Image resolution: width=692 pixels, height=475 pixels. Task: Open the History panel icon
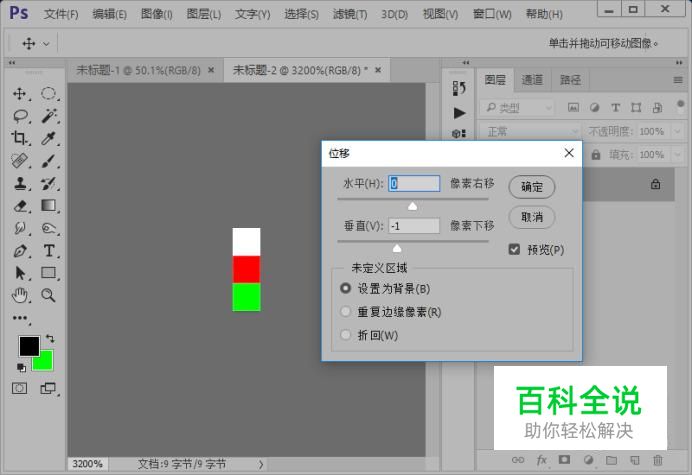tap(459, 88)
